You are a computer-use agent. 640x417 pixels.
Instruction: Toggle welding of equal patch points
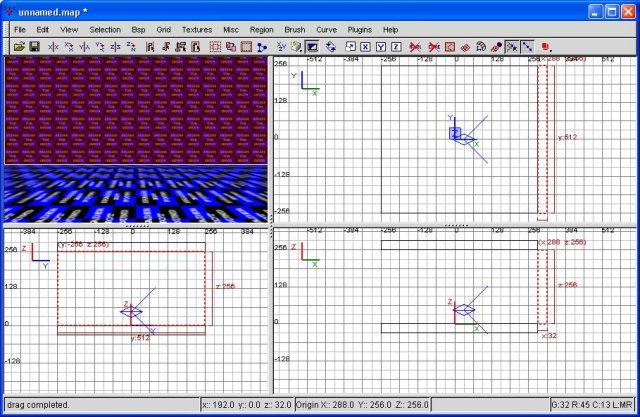coord(512,47)
